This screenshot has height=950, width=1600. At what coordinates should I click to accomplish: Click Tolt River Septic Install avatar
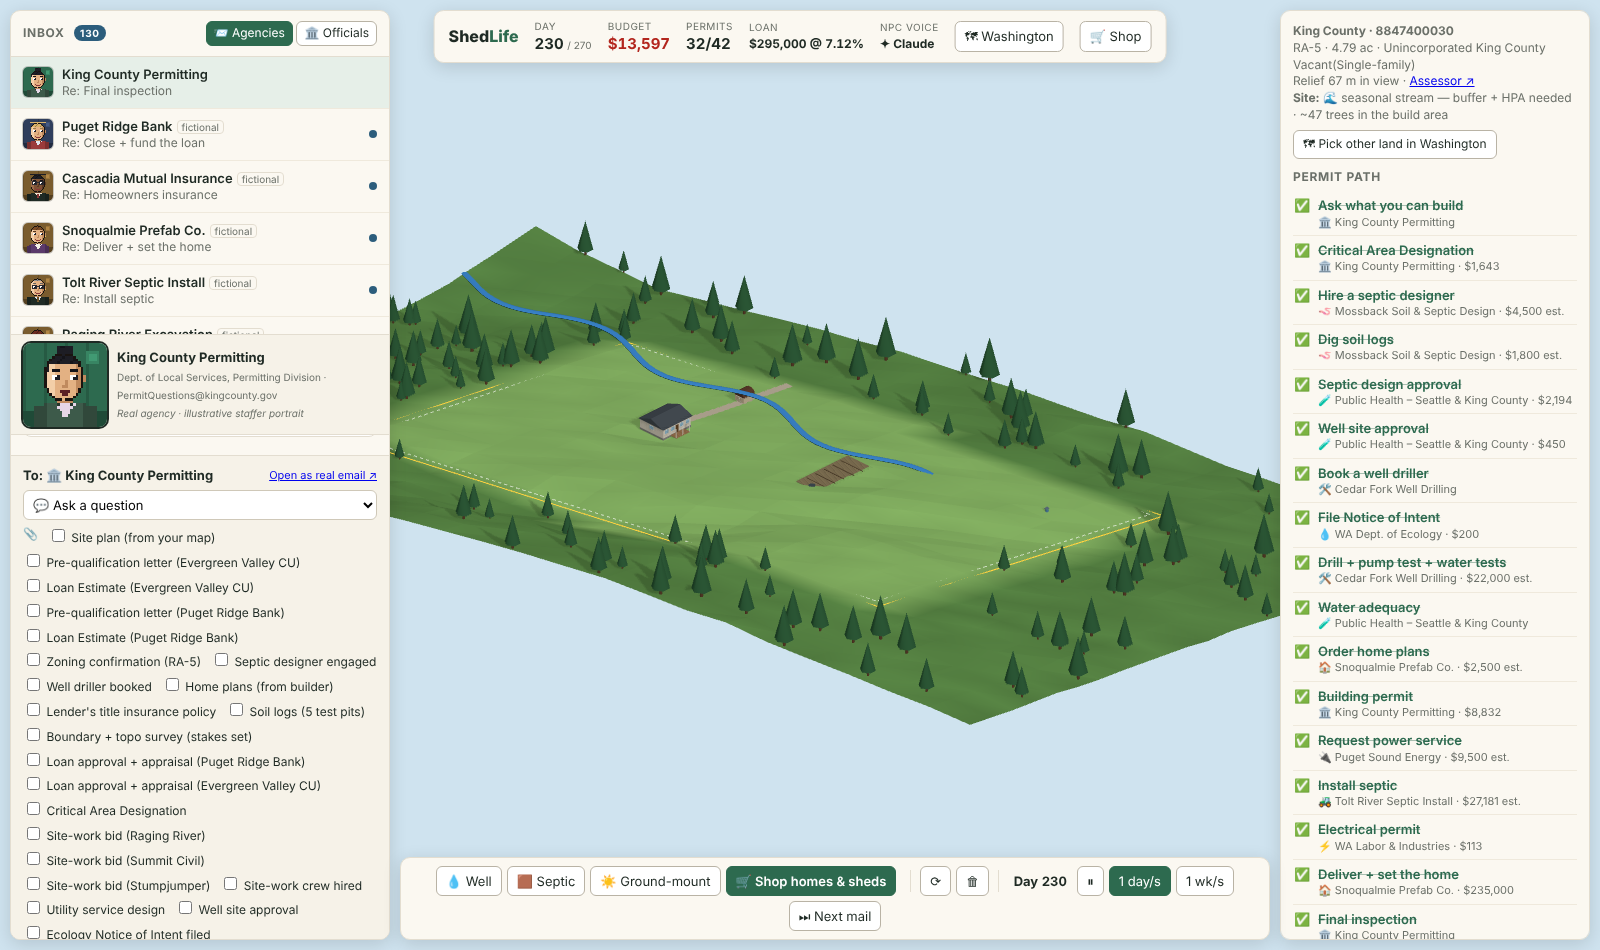pyautogui.click(x=38, y=290)
